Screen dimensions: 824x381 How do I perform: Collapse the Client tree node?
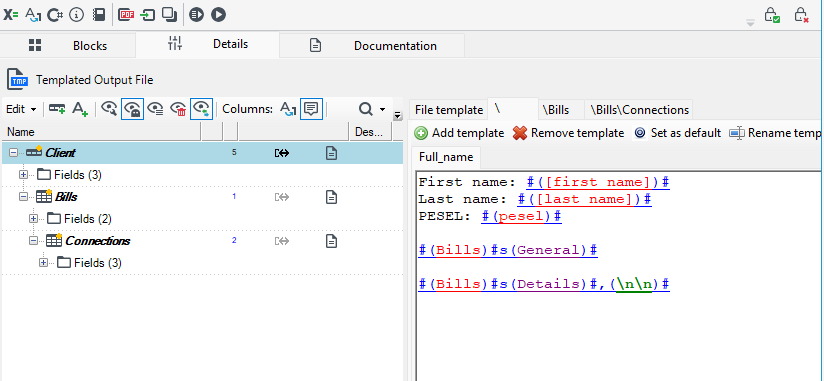(13, 153)
